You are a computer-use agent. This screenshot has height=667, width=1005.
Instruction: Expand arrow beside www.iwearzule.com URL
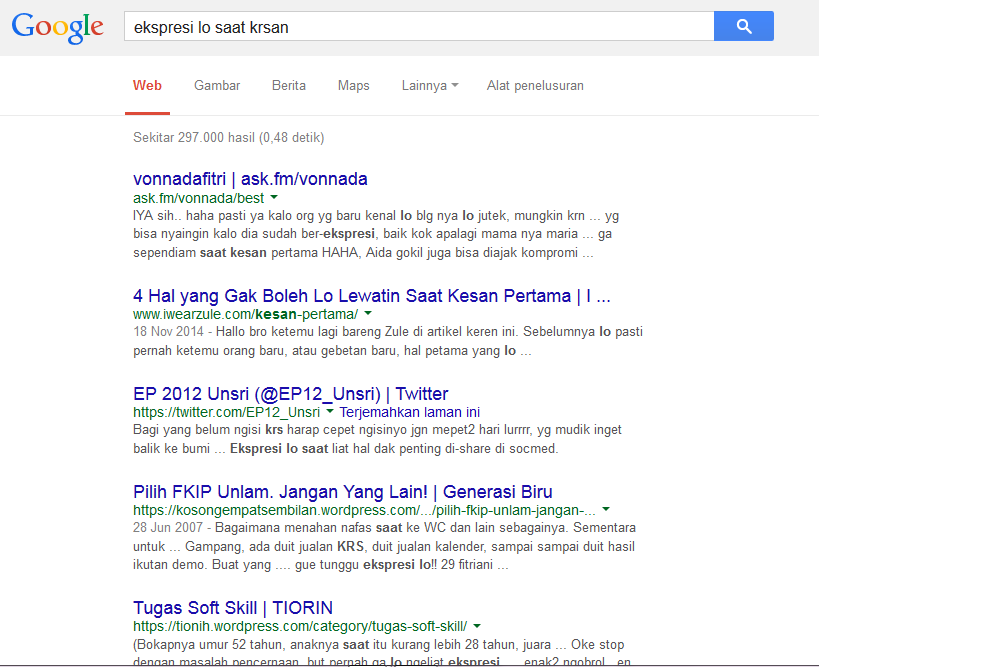(368, 314)
